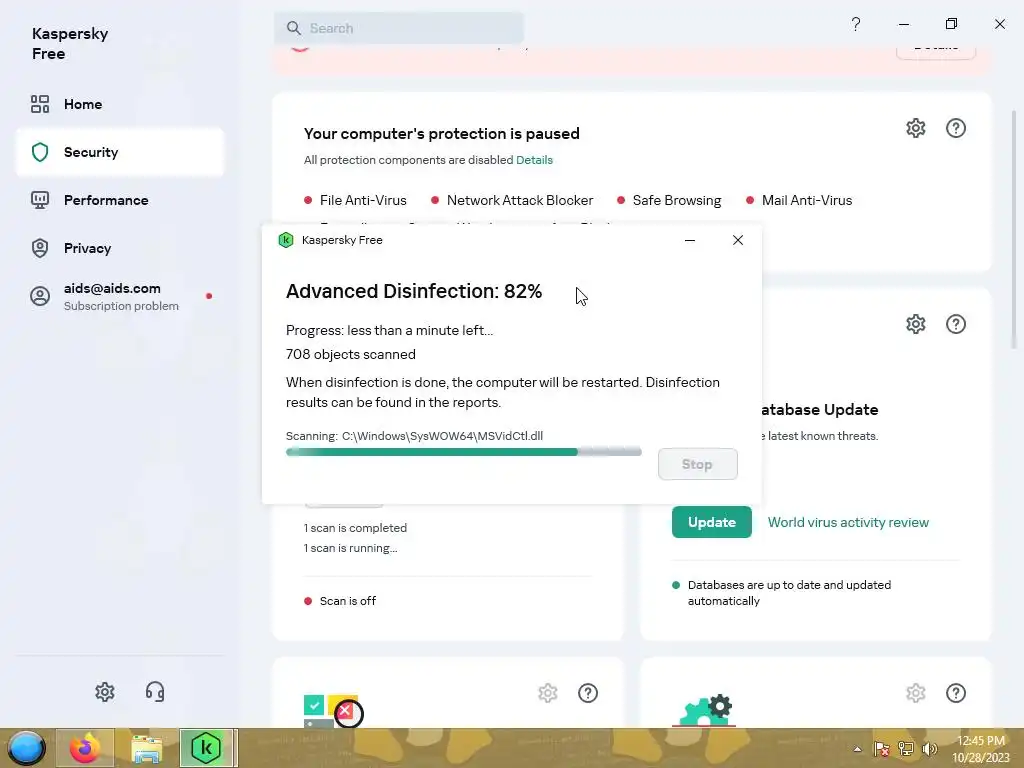The image size is (1024, 768).
Task: Open help icon on bottom-left card
Action: pyautogui.click(x=588, y=693)
